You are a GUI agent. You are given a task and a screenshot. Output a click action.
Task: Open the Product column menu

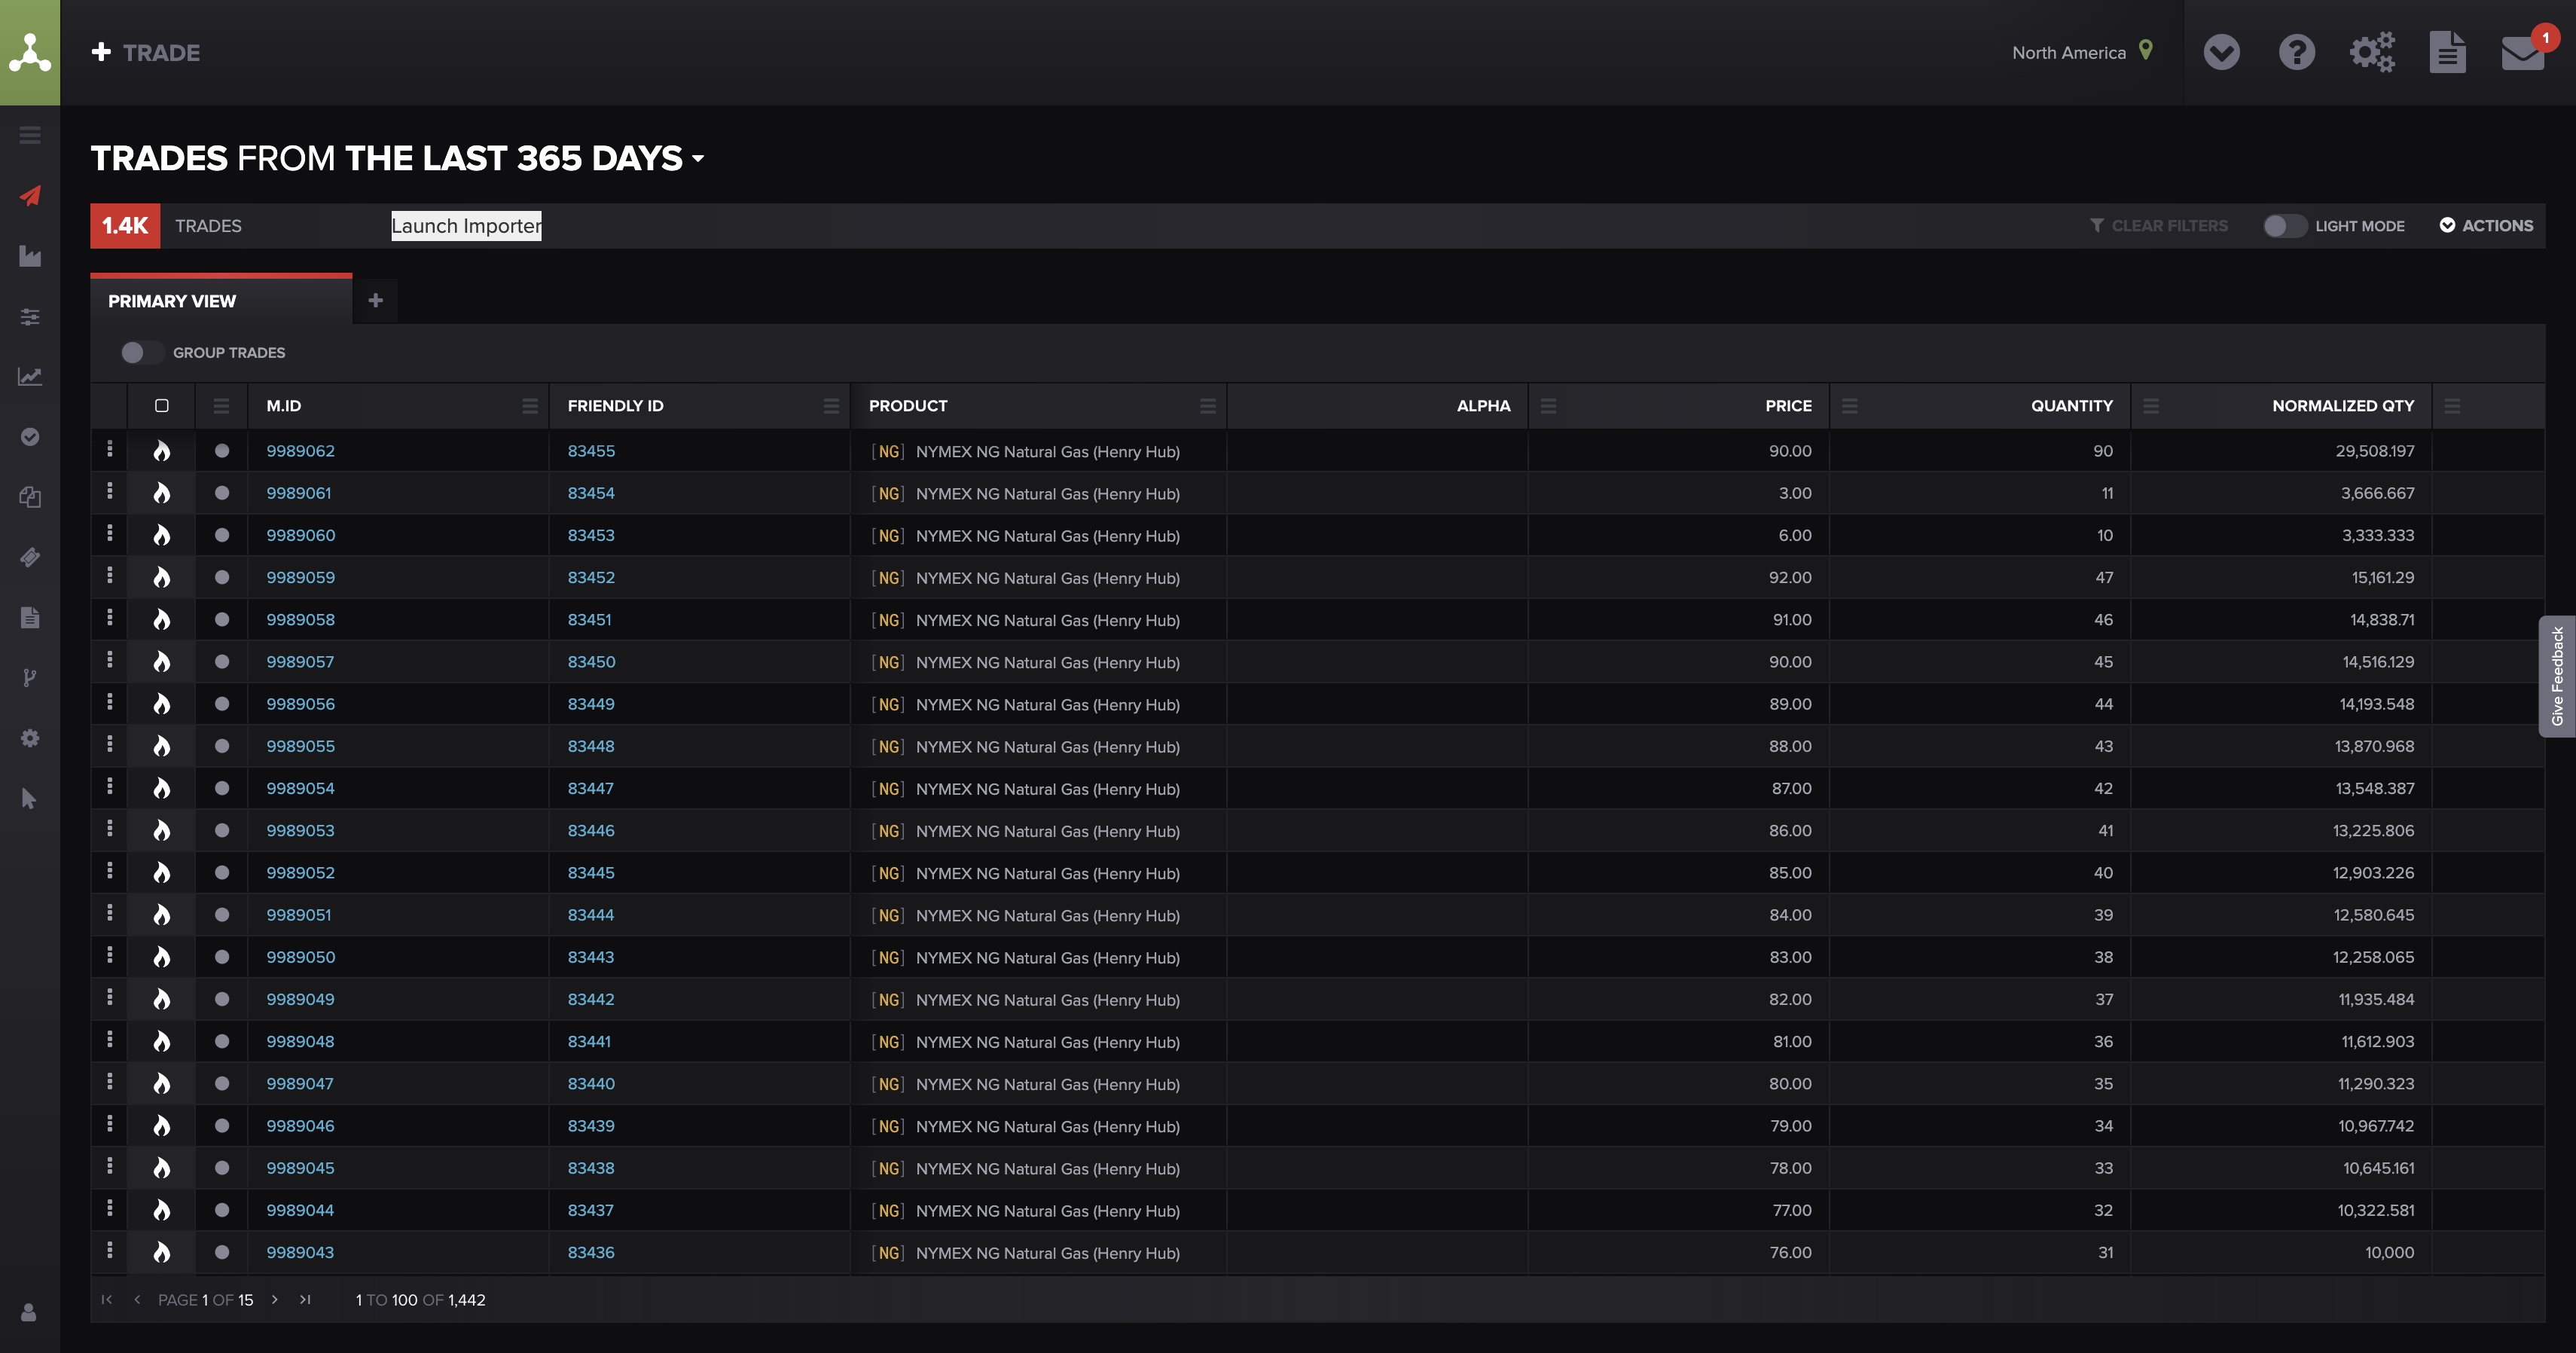tap(1208, 406)
